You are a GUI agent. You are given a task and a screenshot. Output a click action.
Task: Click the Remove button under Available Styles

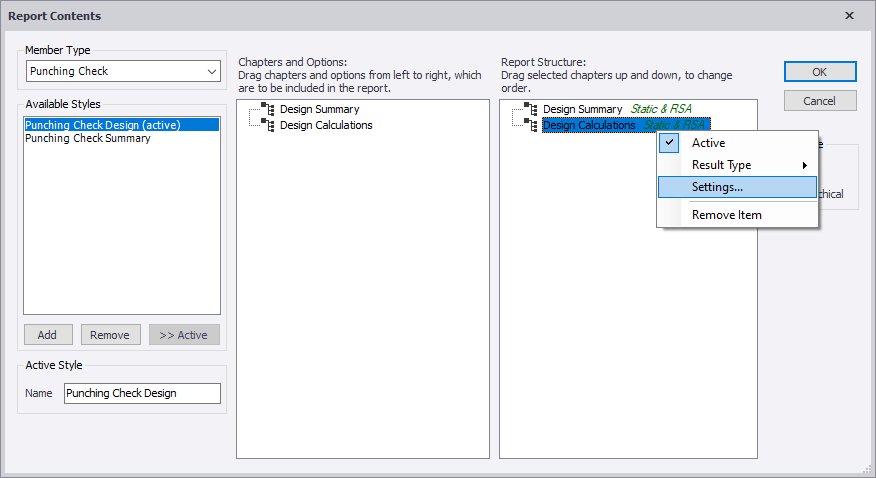[110, 335]
